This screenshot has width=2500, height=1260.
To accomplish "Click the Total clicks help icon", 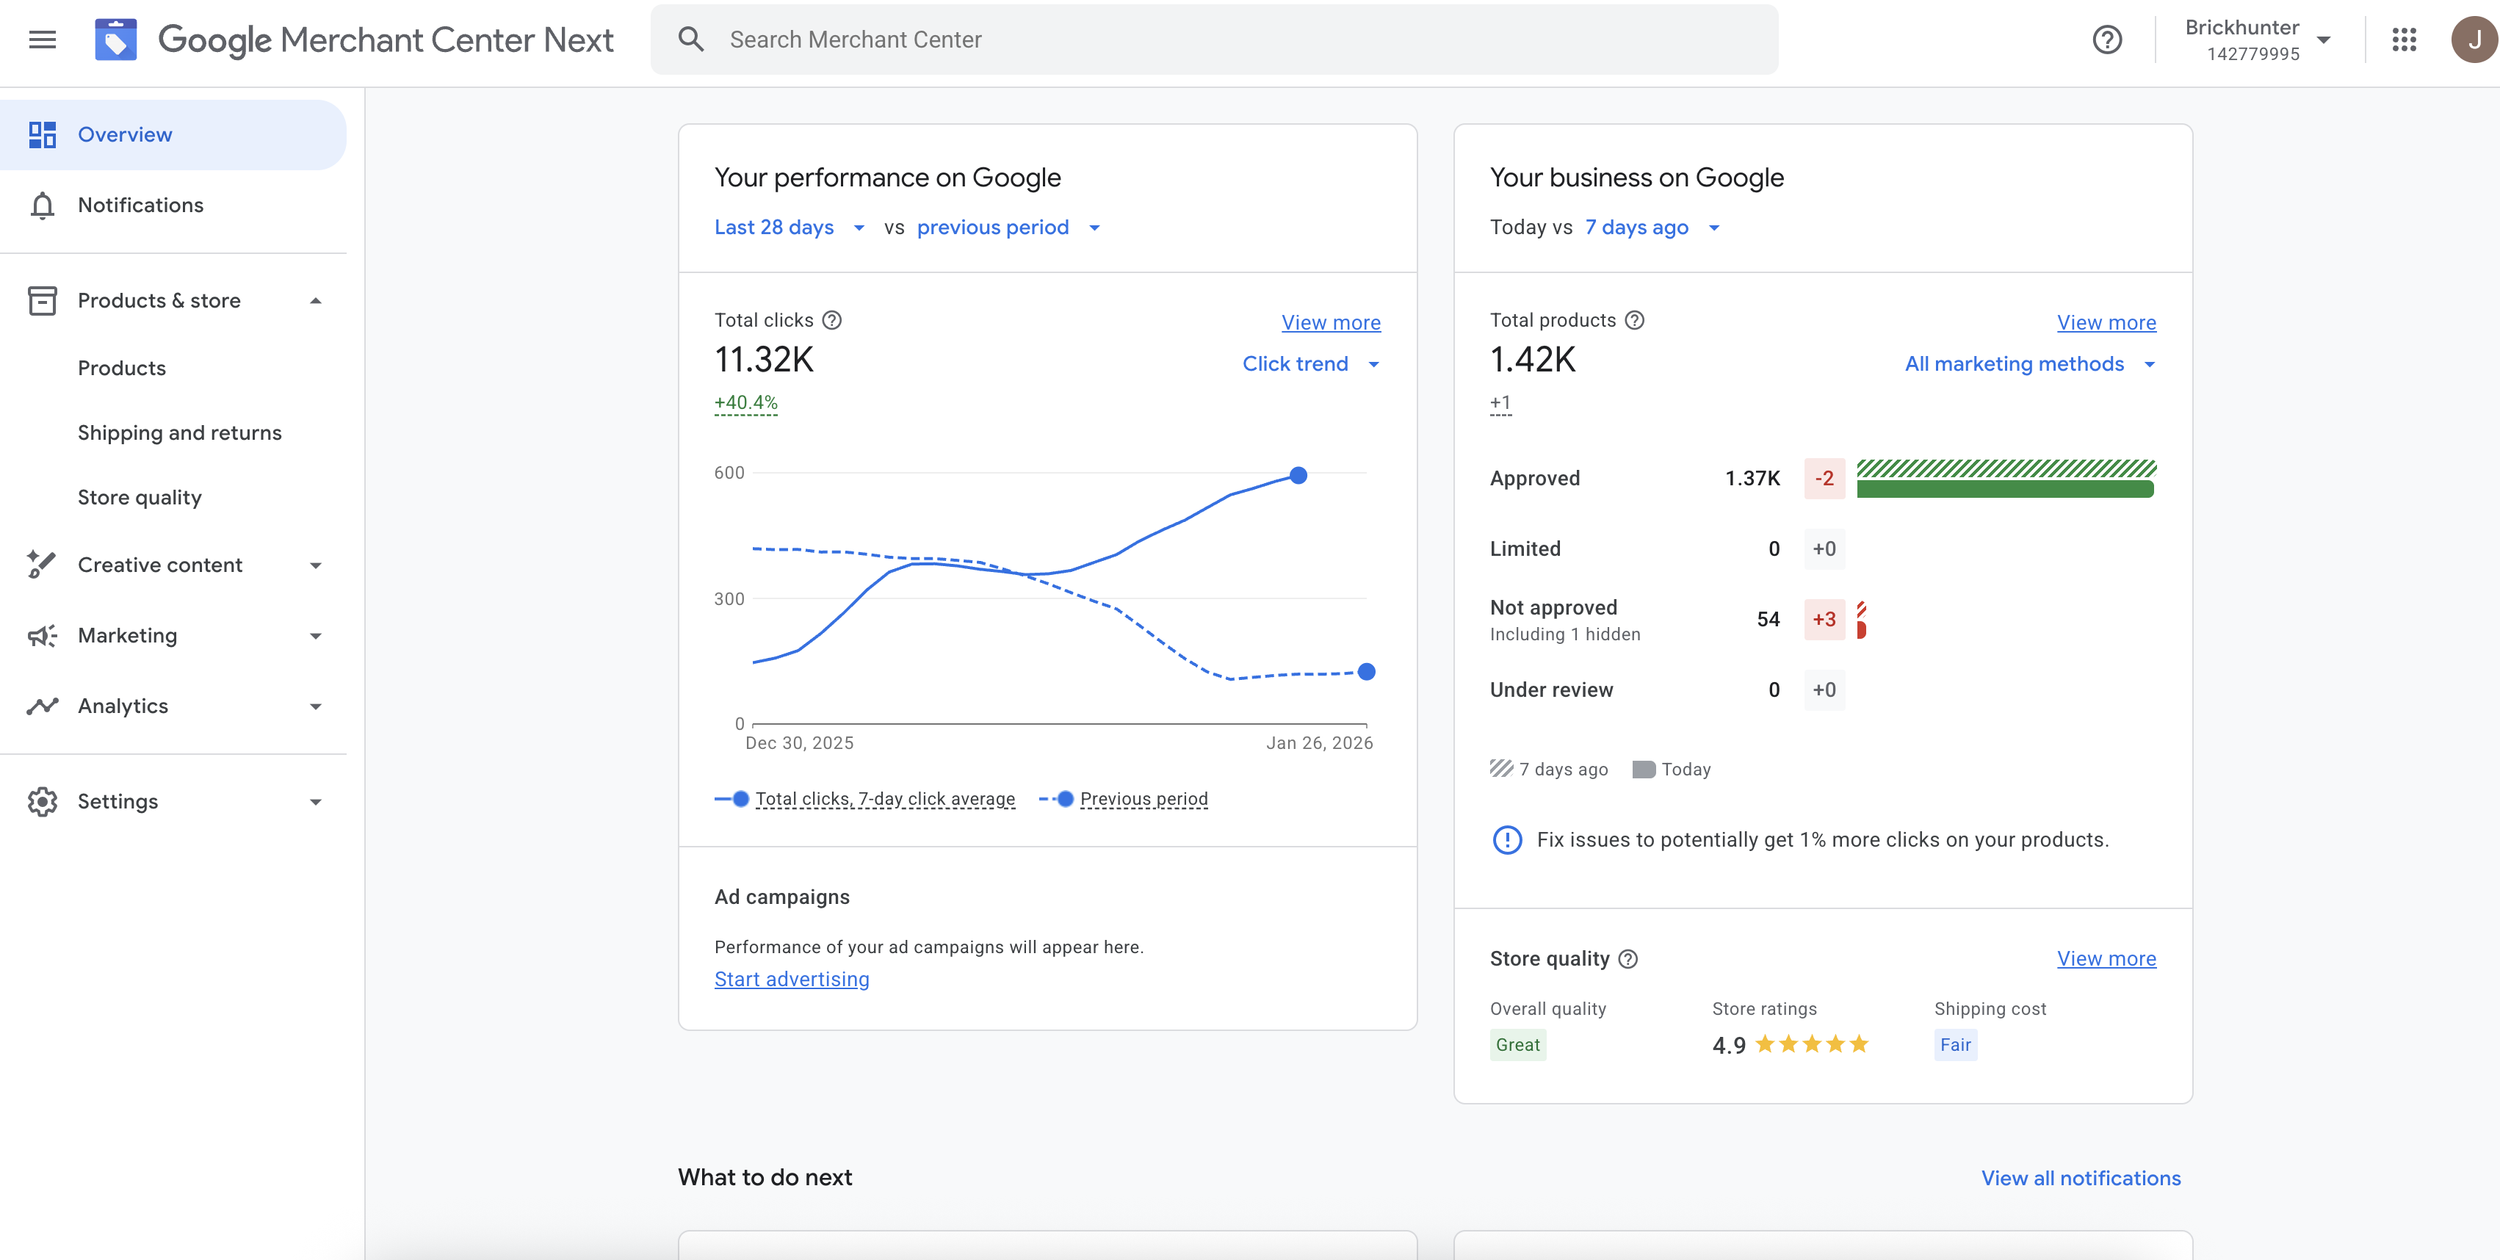I will coord(832,320).
